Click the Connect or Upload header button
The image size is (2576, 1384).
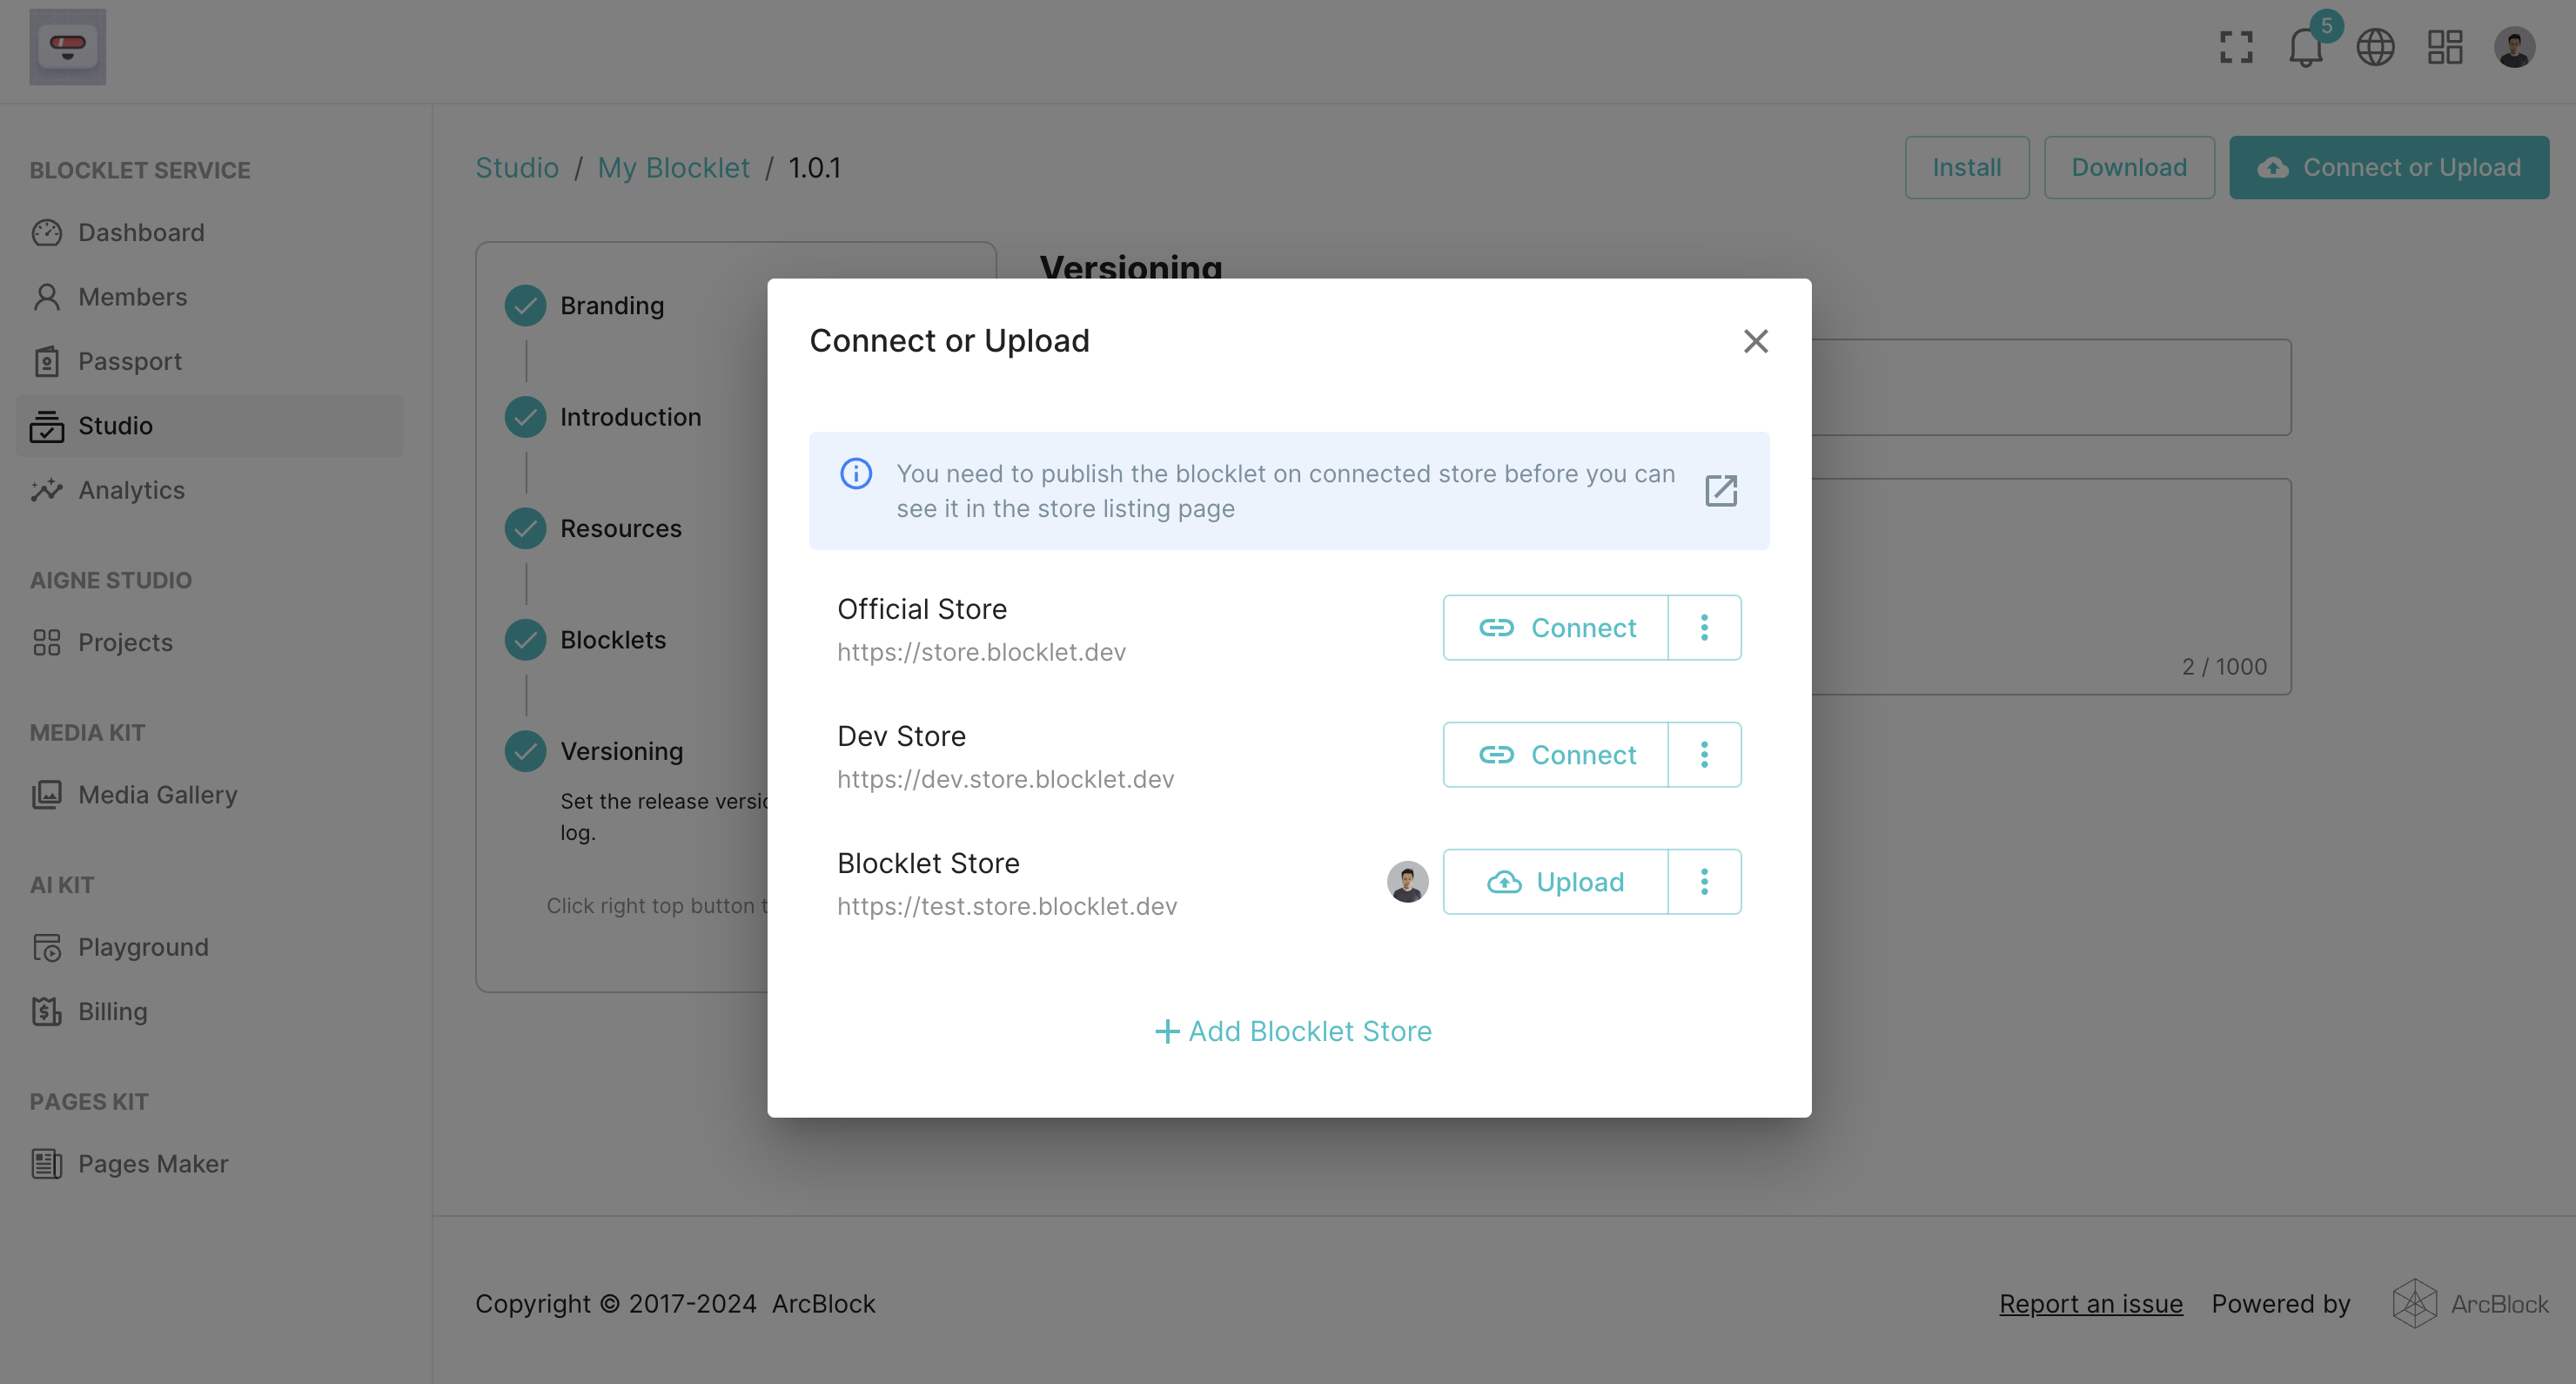coord(2388,168)
